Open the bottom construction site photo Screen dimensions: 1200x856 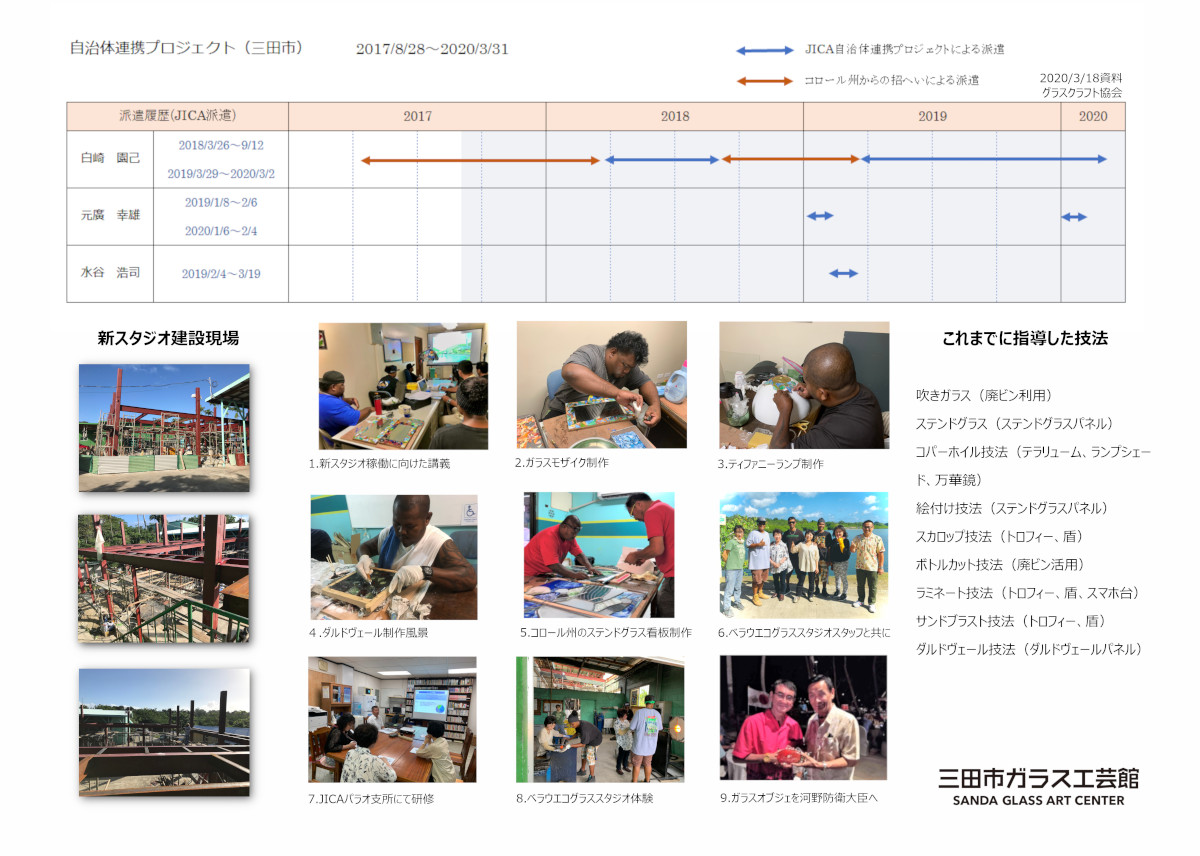click(x=164, y=732)
